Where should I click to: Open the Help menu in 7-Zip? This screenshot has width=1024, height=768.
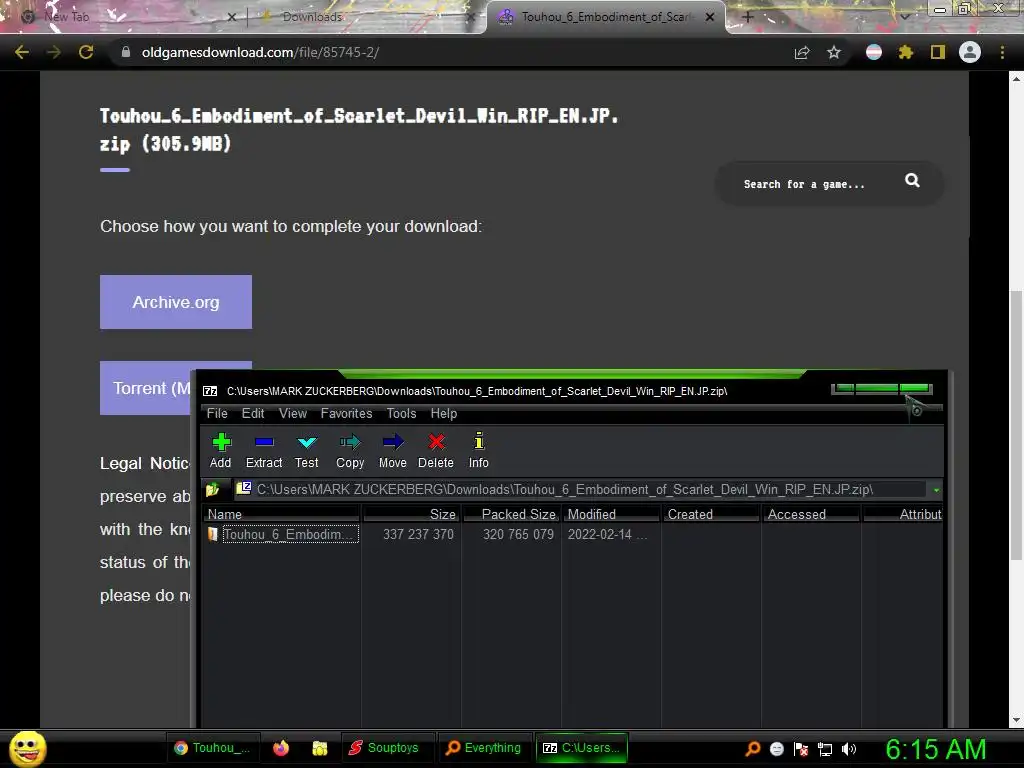point(443,413)
